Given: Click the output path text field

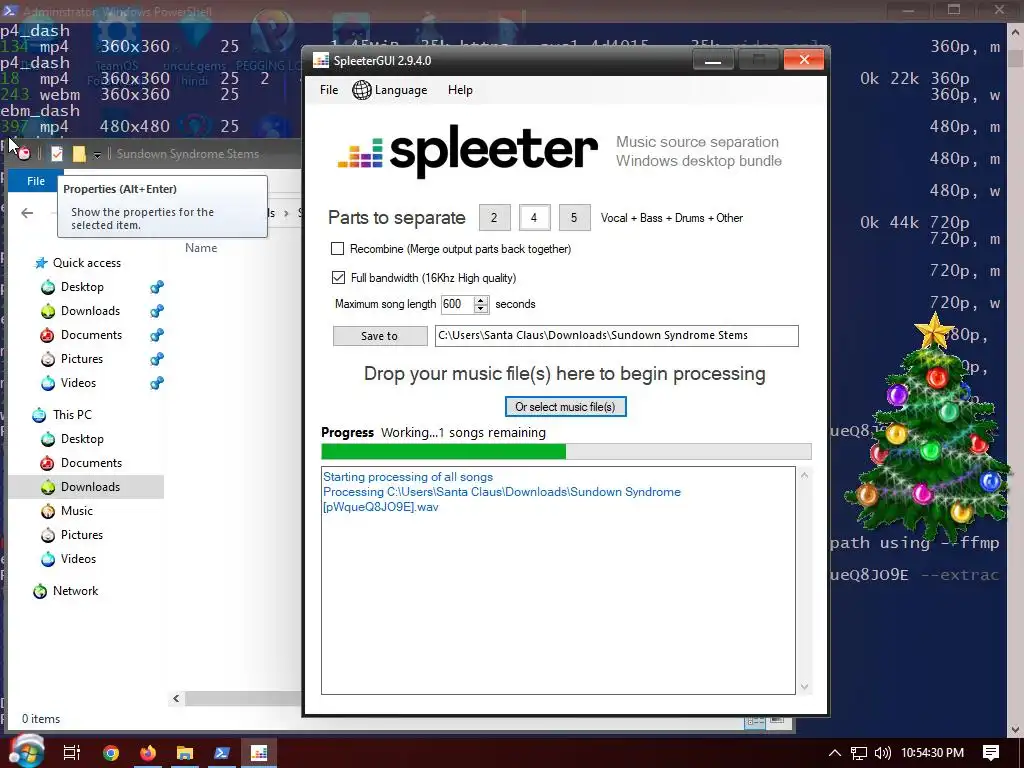Looking at the screenshot, I should (x=616, y=336).
